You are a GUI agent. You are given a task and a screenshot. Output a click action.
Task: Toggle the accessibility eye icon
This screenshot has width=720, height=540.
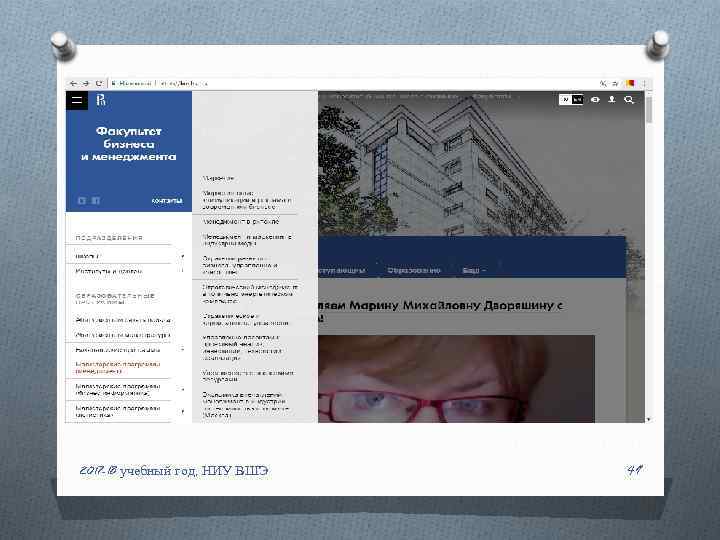(595, 99)
